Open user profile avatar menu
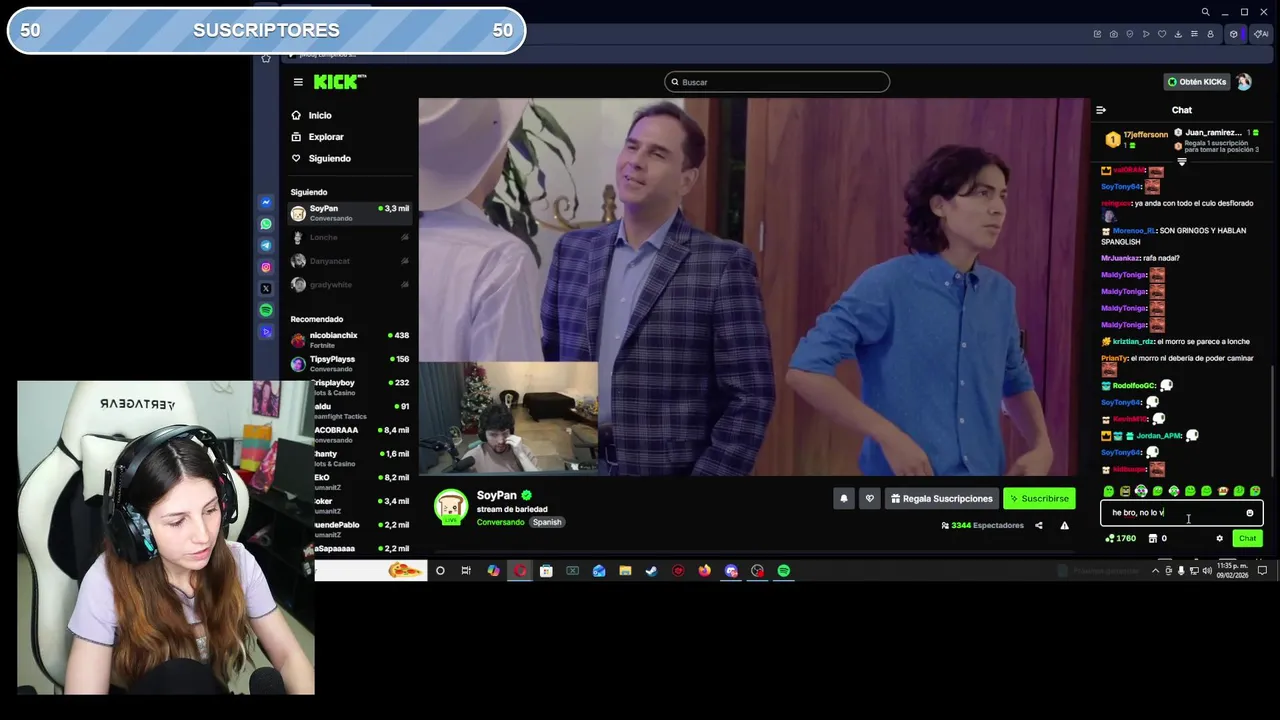This screenshot has width=1280, height=720. (x=1244, y=82)
